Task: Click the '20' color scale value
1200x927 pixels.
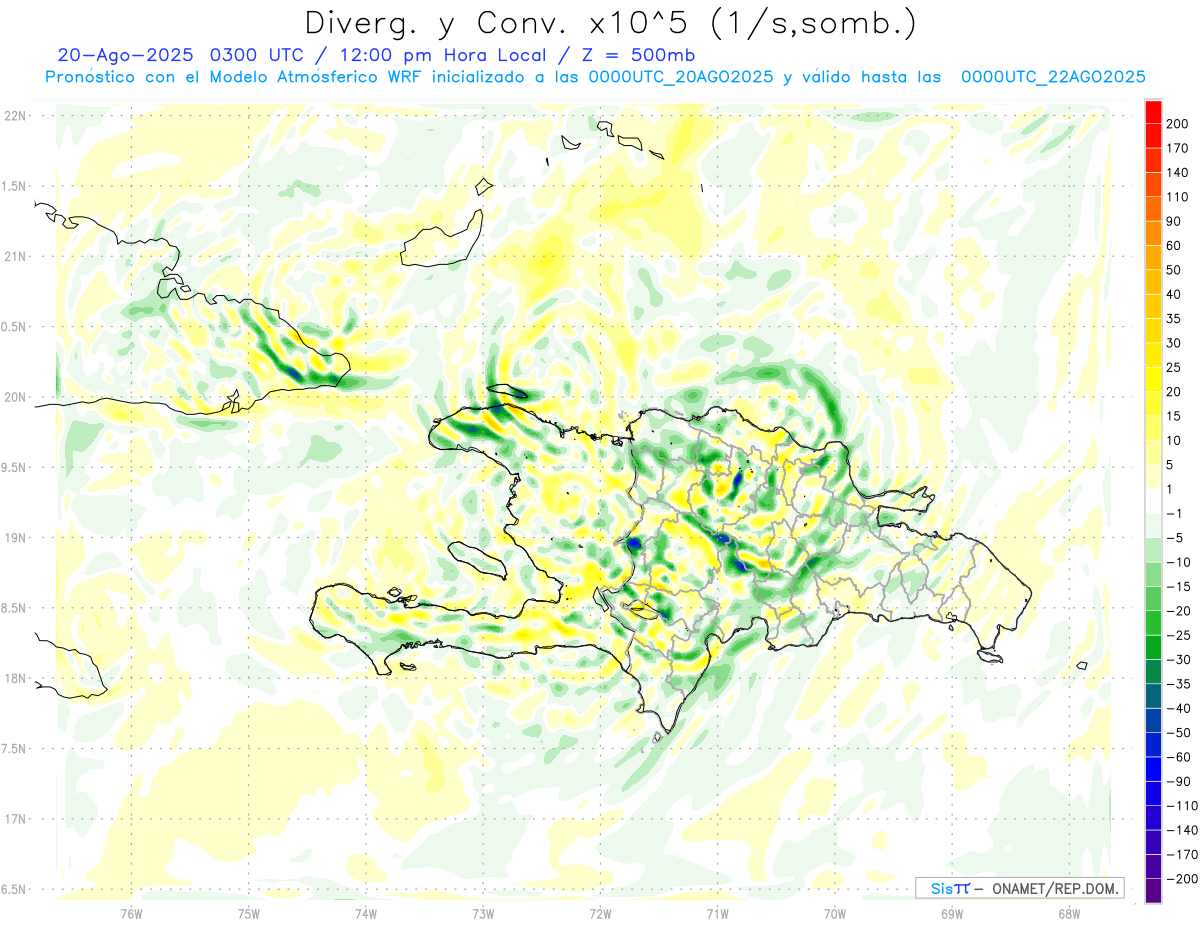Action: click(x=1175, y=392)
